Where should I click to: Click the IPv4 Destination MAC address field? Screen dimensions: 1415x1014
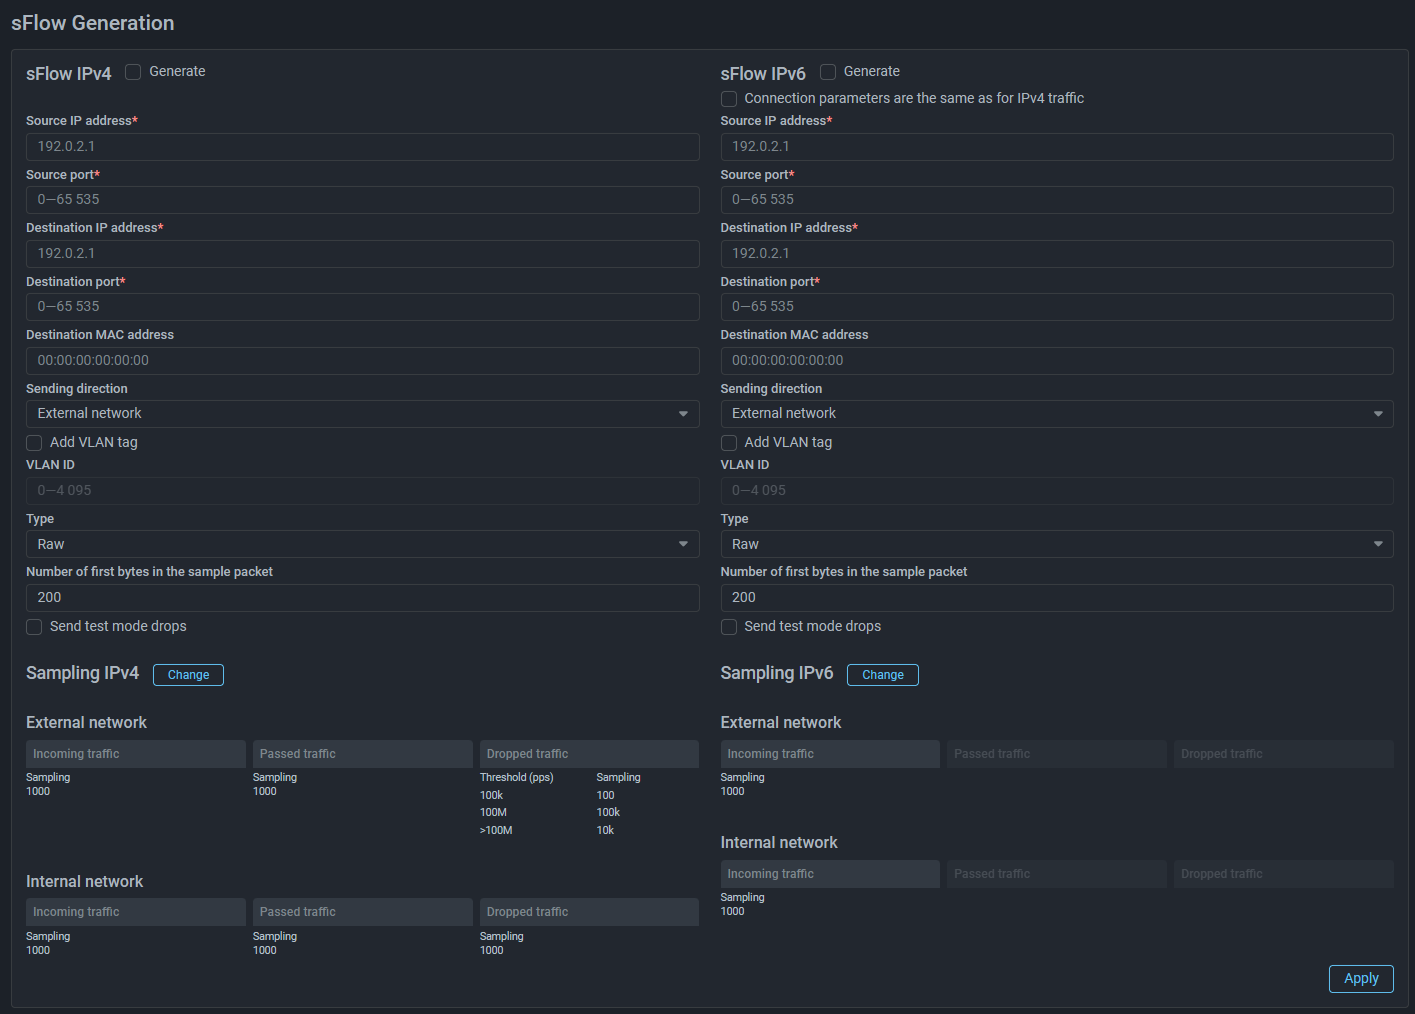(x=362, y=361)
